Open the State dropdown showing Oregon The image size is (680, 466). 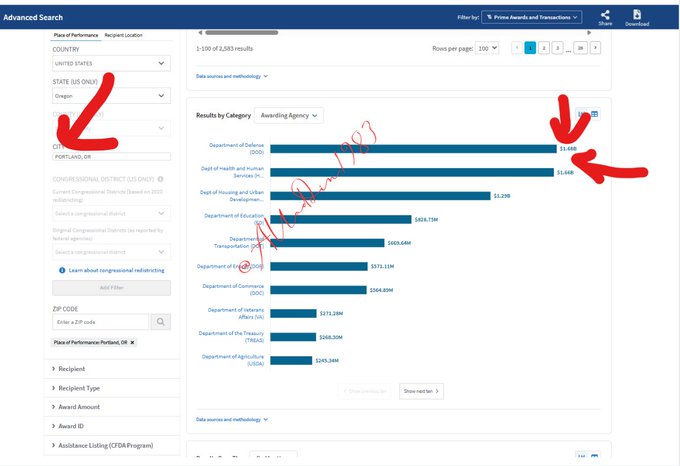[x=111, y=96]
